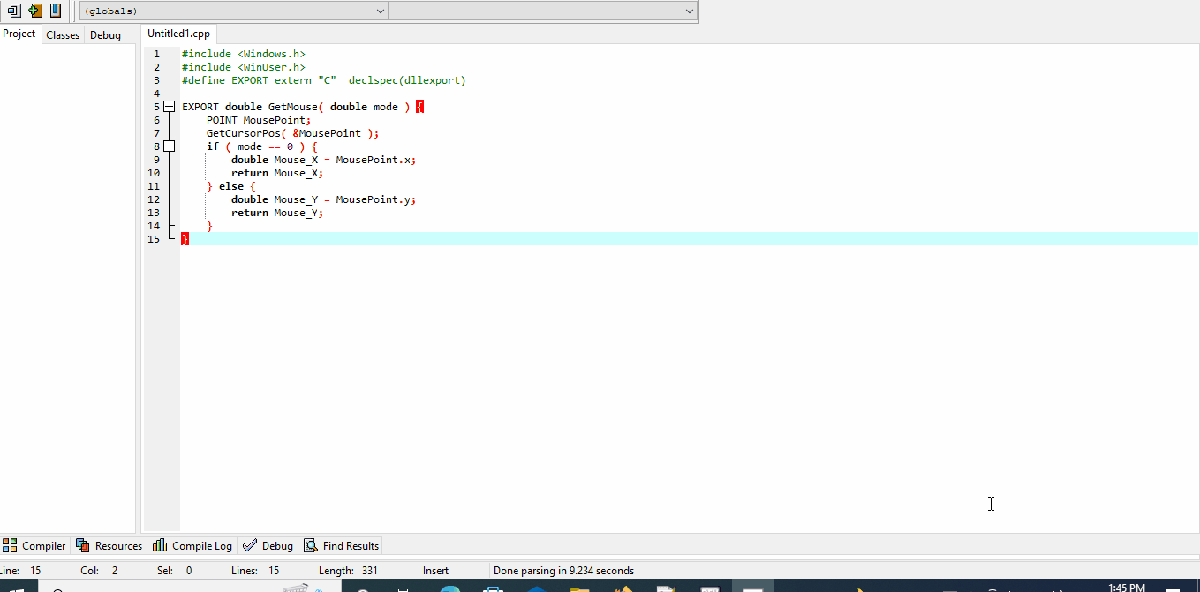Viewport: 1200px width, 592px height.
Task: Click the Insert mode indicator in the status bar
Action: [436, 569]
